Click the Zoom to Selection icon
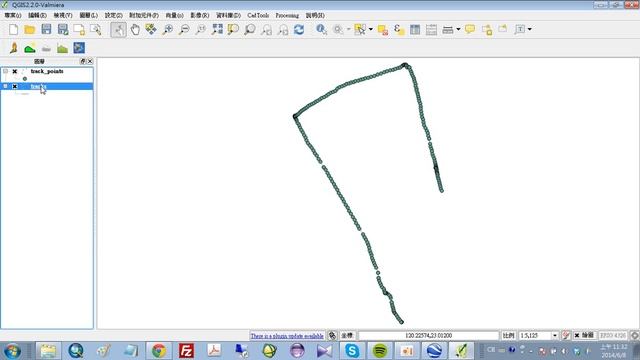 click(x=233, y=29)
